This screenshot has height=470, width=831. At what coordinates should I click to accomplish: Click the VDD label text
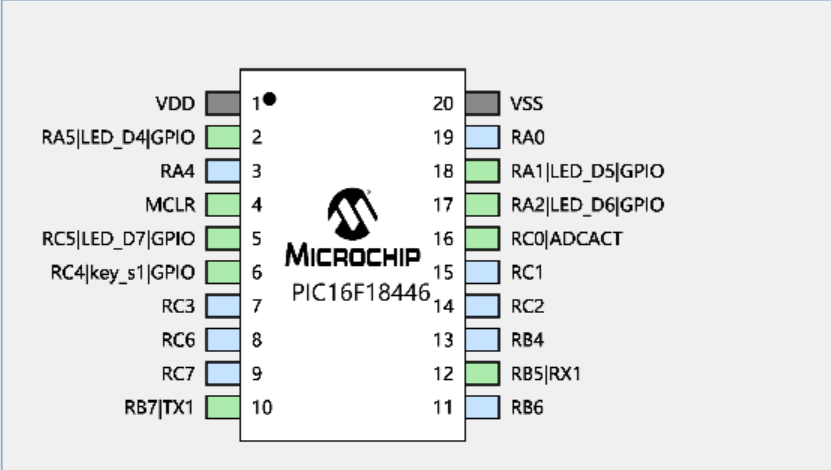tap(175, 104)
